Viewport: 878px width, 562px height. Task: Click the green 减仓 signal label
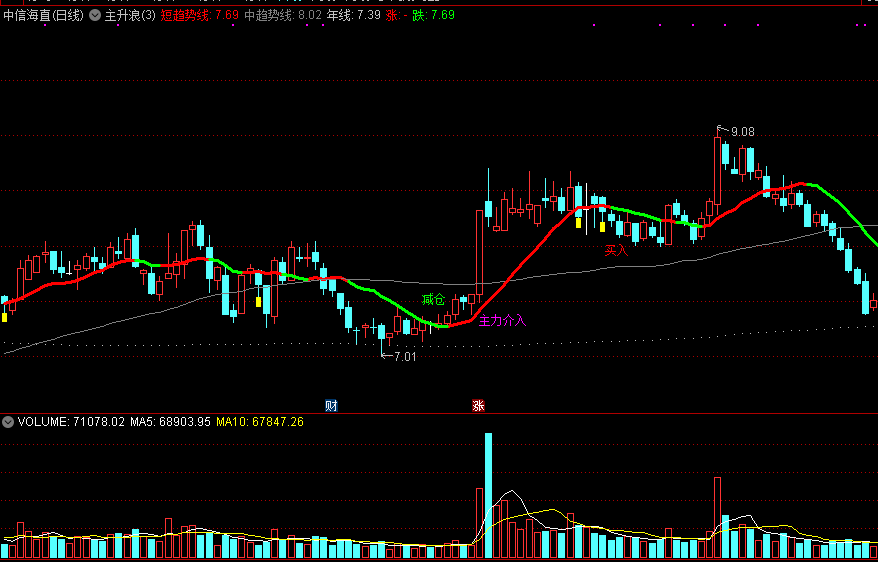point(433,300)
